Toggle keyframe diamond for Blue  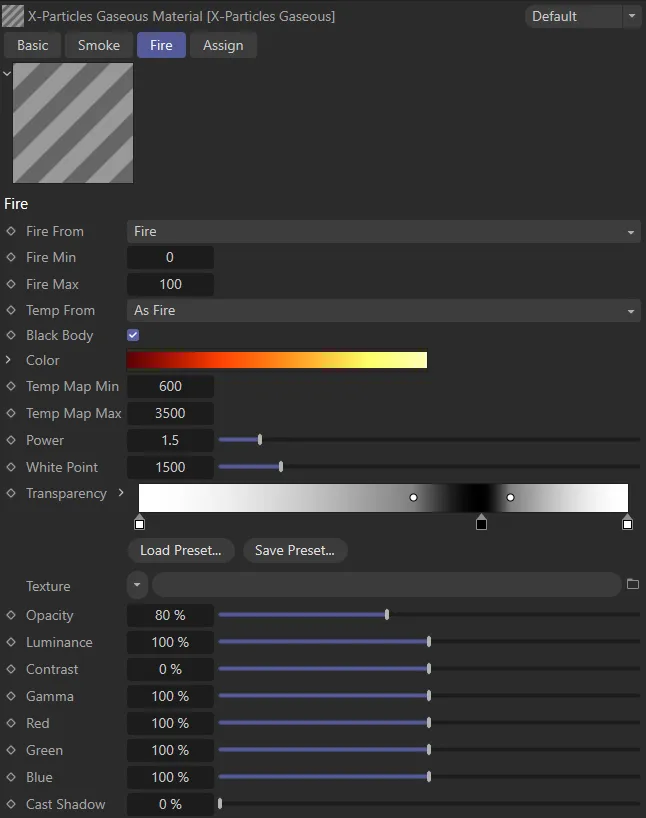[11, 777]
